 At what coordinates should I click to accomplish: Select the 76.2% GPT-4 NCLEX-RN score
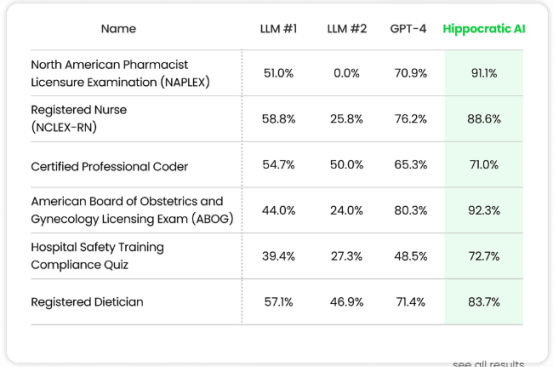pyautogui.click(x=411, y=119)
